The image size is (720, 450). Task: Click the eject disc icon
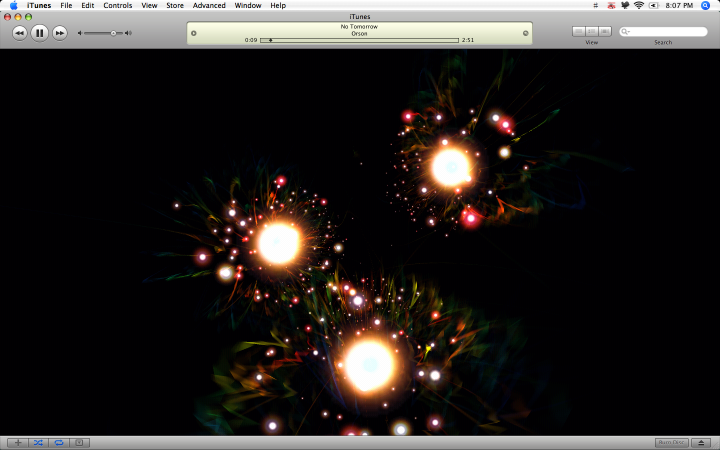pyautogui.click(x=701, y=443)
